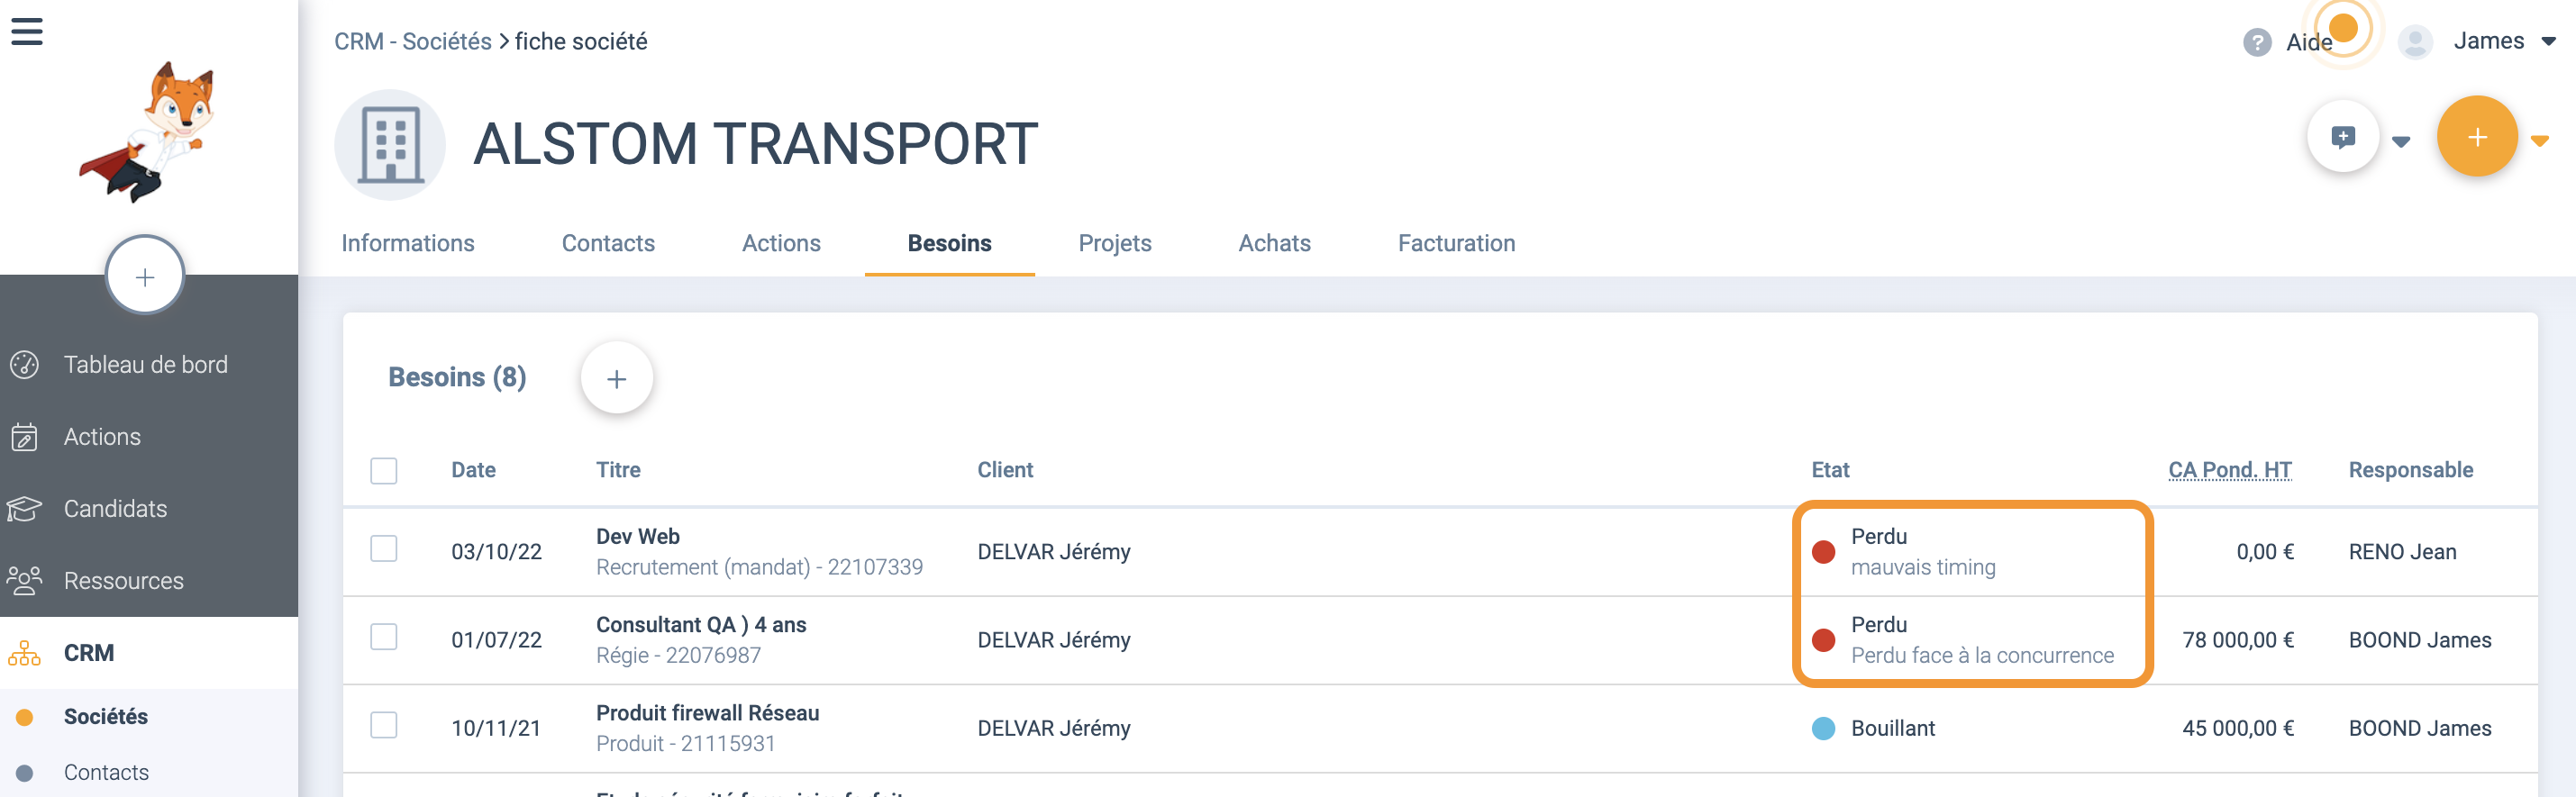Open Contacts submenu under CRM
2576x797 pixels.
[x=106, y=773]
